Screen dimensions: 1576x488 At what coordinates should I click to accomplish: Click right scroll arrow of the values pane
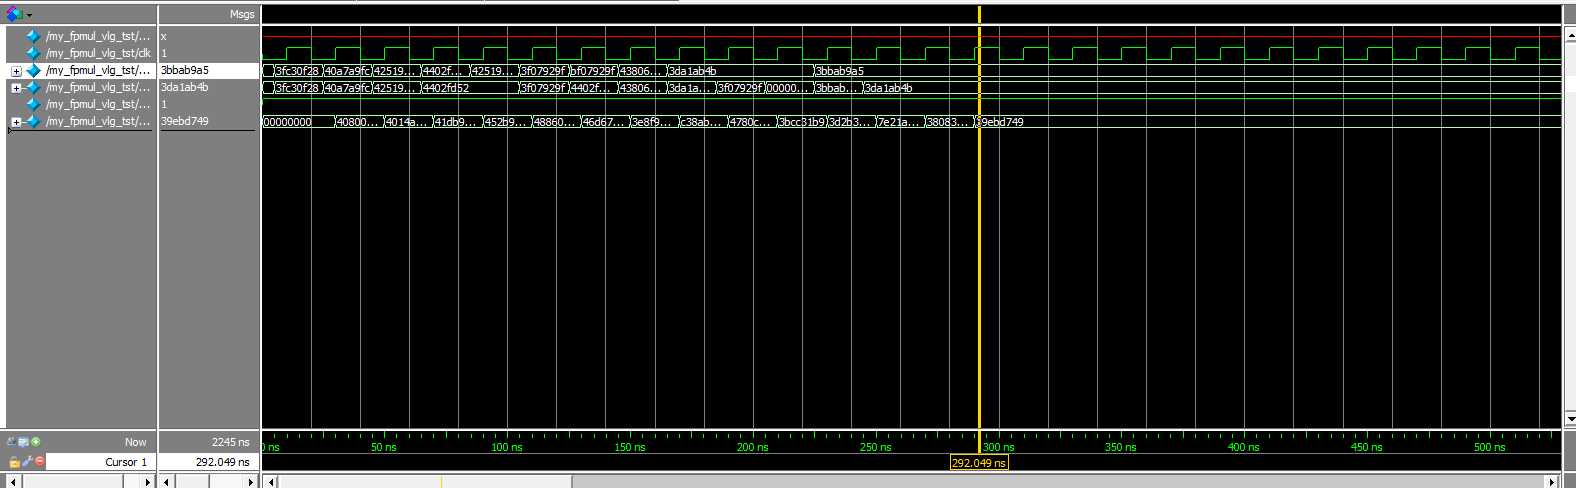251,481
